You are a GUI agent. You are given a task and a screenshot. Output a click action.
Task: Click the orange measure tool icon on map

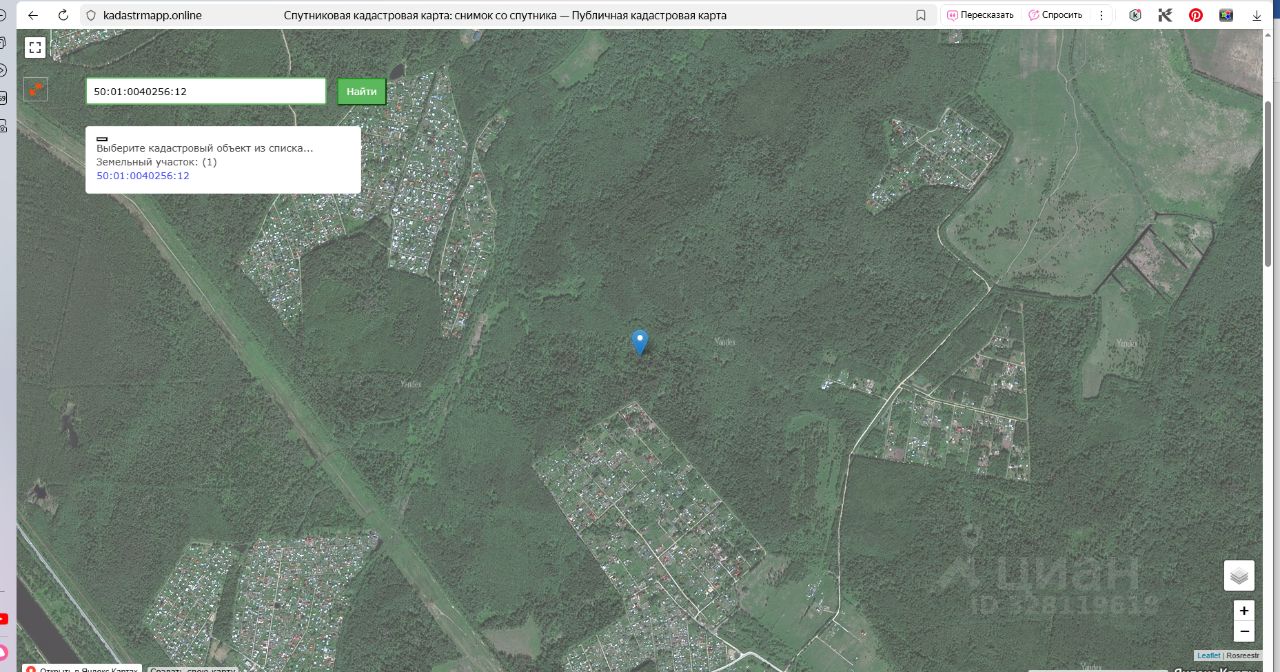(x=36, y=89)
